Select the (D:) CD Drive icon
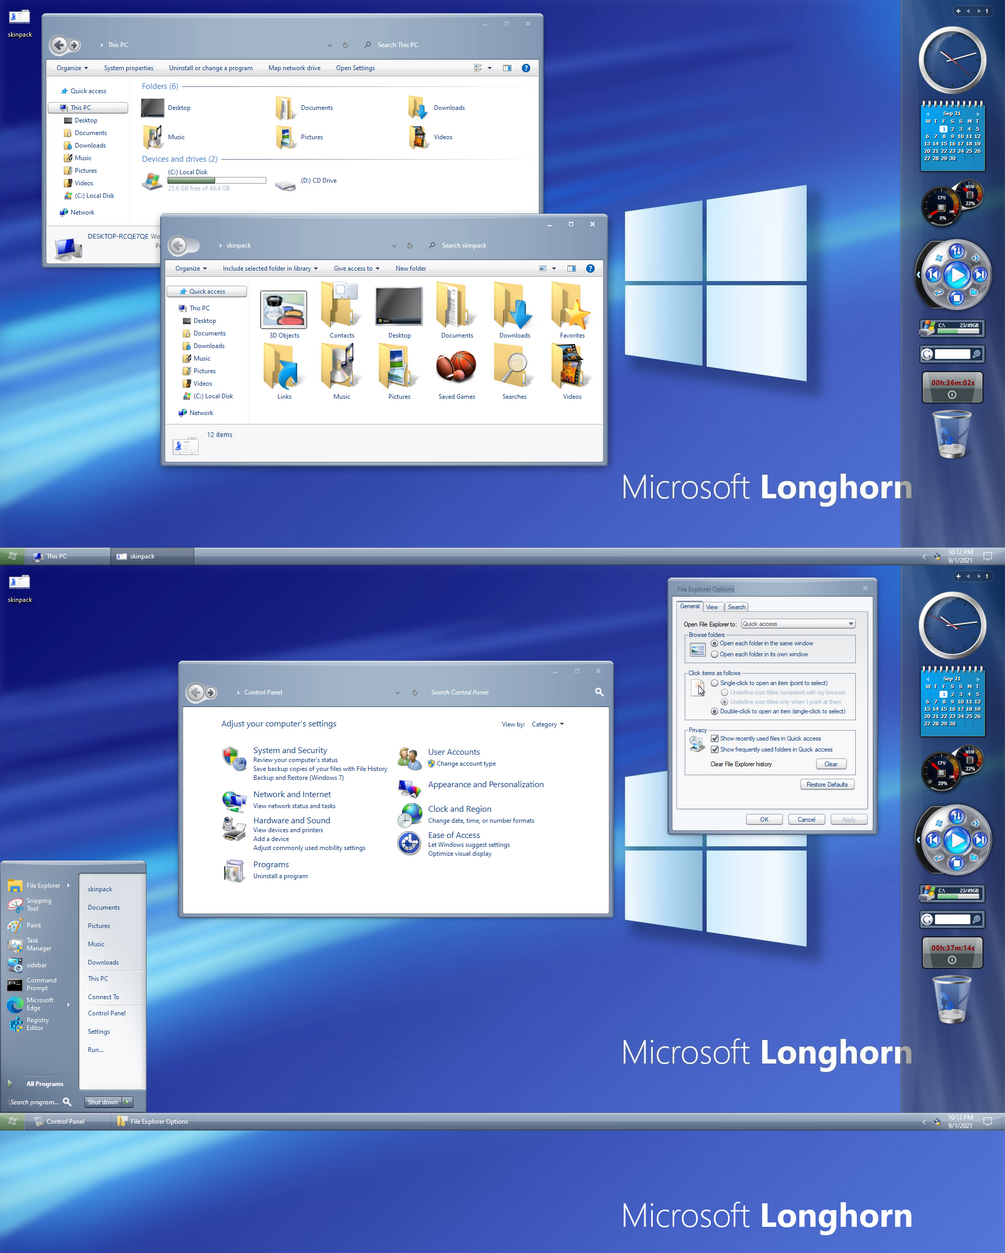1005x1253 pixels. [x=285, y=184]
